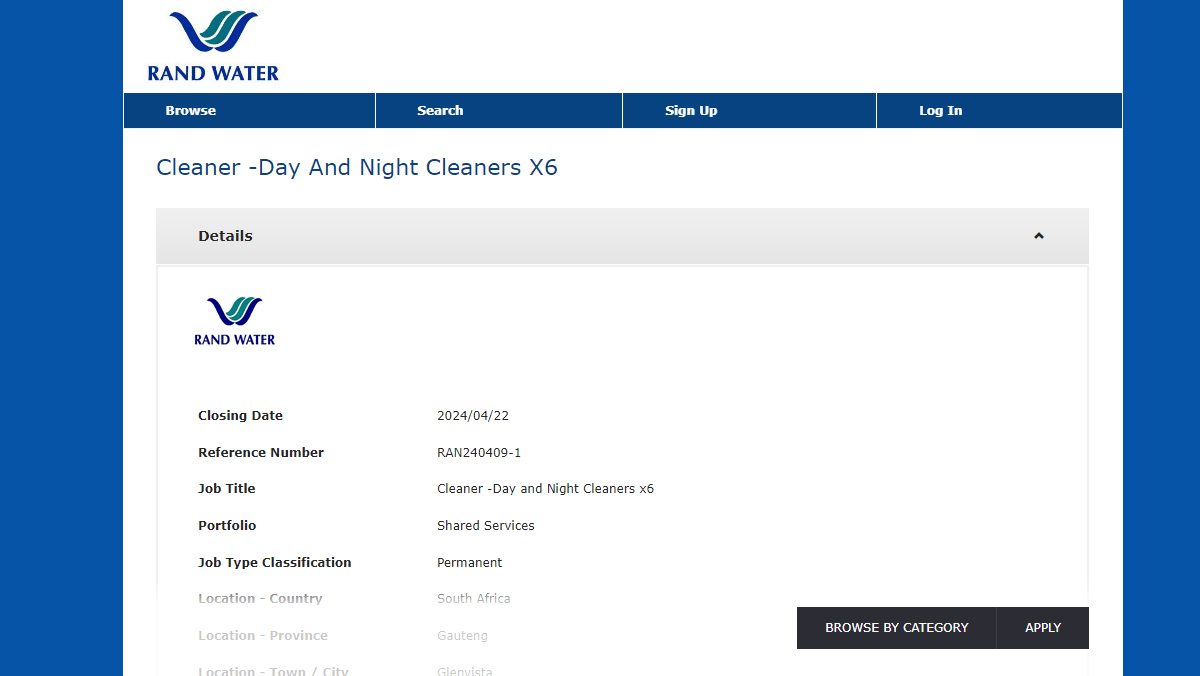Select the Gauteng province value
The image size is (1200, 676).
(x=462, y=635)
